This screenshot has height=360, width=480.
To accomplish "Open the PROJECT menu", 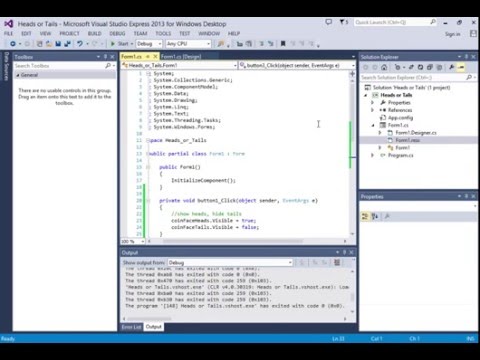I will point(69,33).
